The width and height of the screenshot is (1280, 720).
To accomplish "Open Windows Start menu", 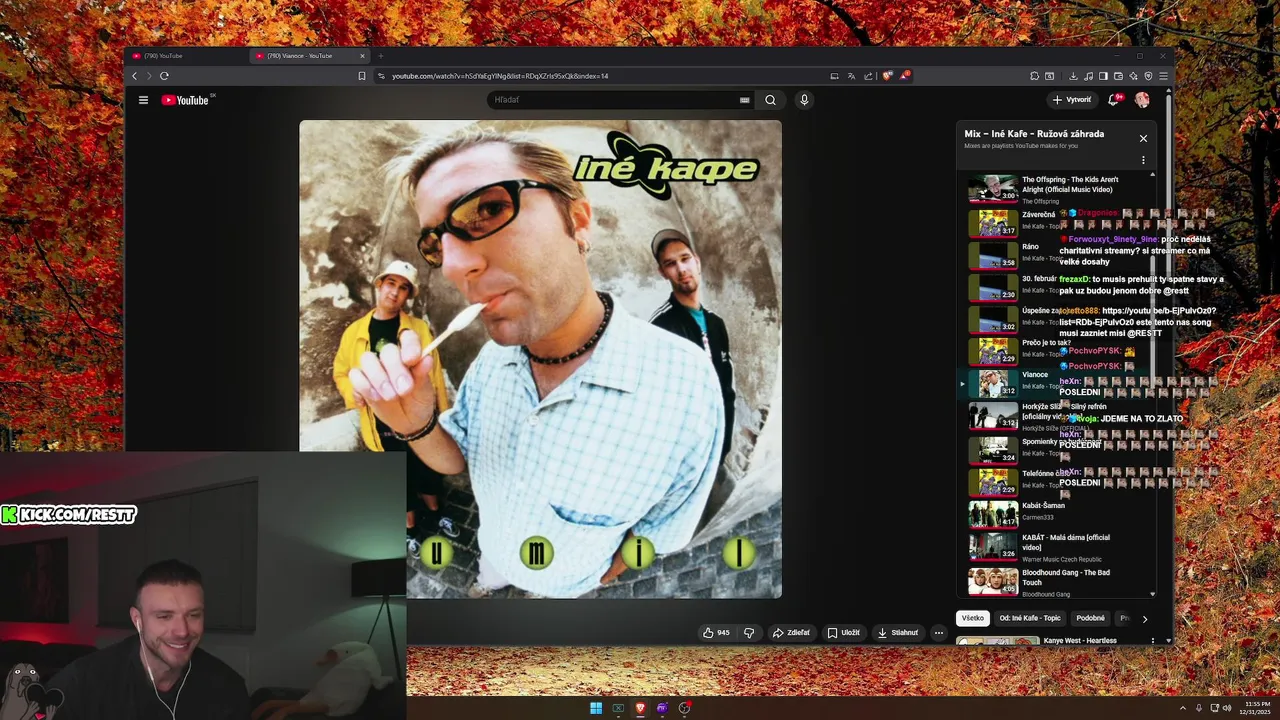I will point(596,708).
